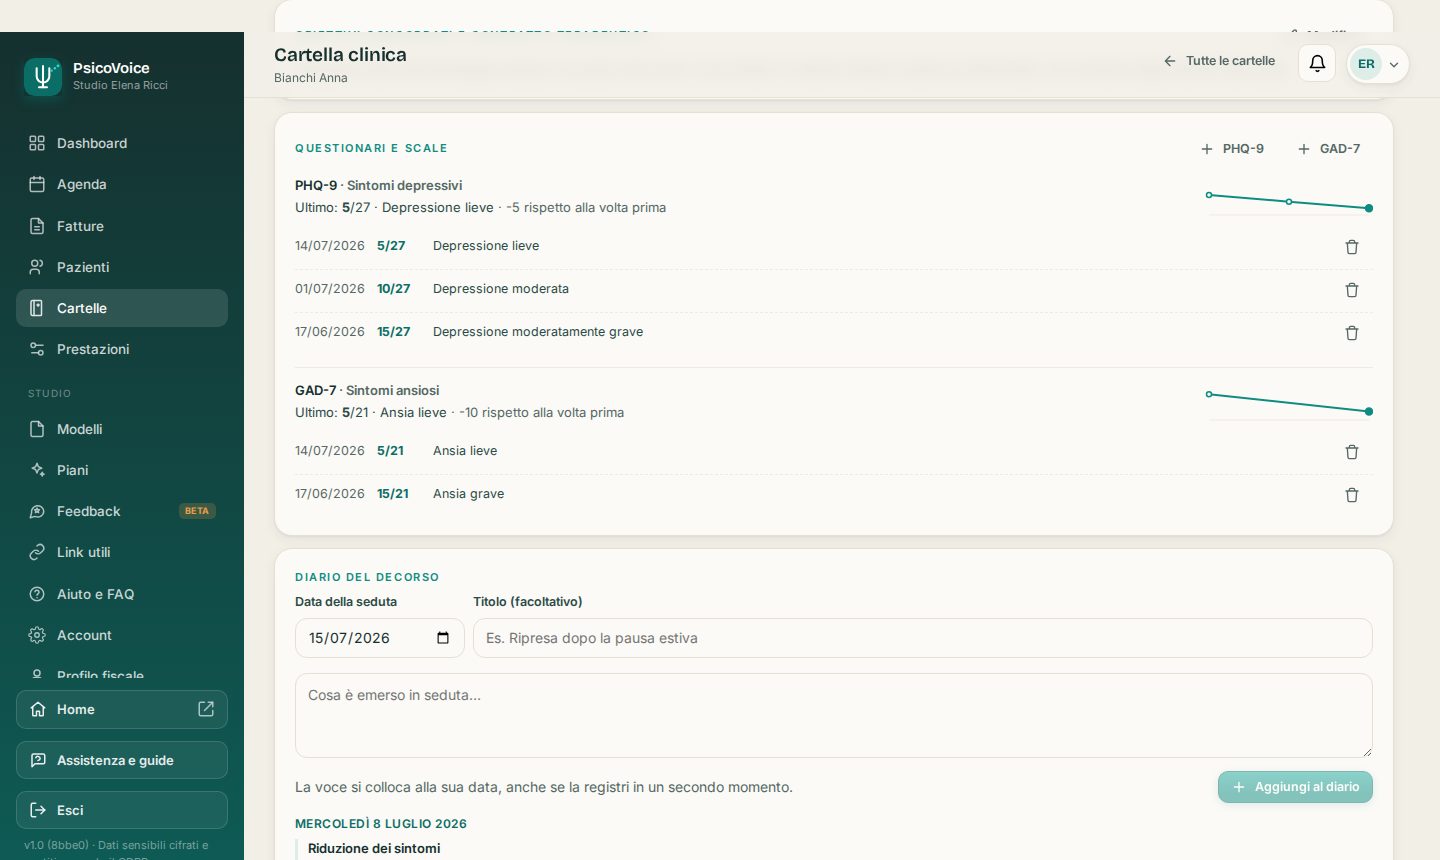
Task: Click the Link utili chain icon
Action: (37, 552)
